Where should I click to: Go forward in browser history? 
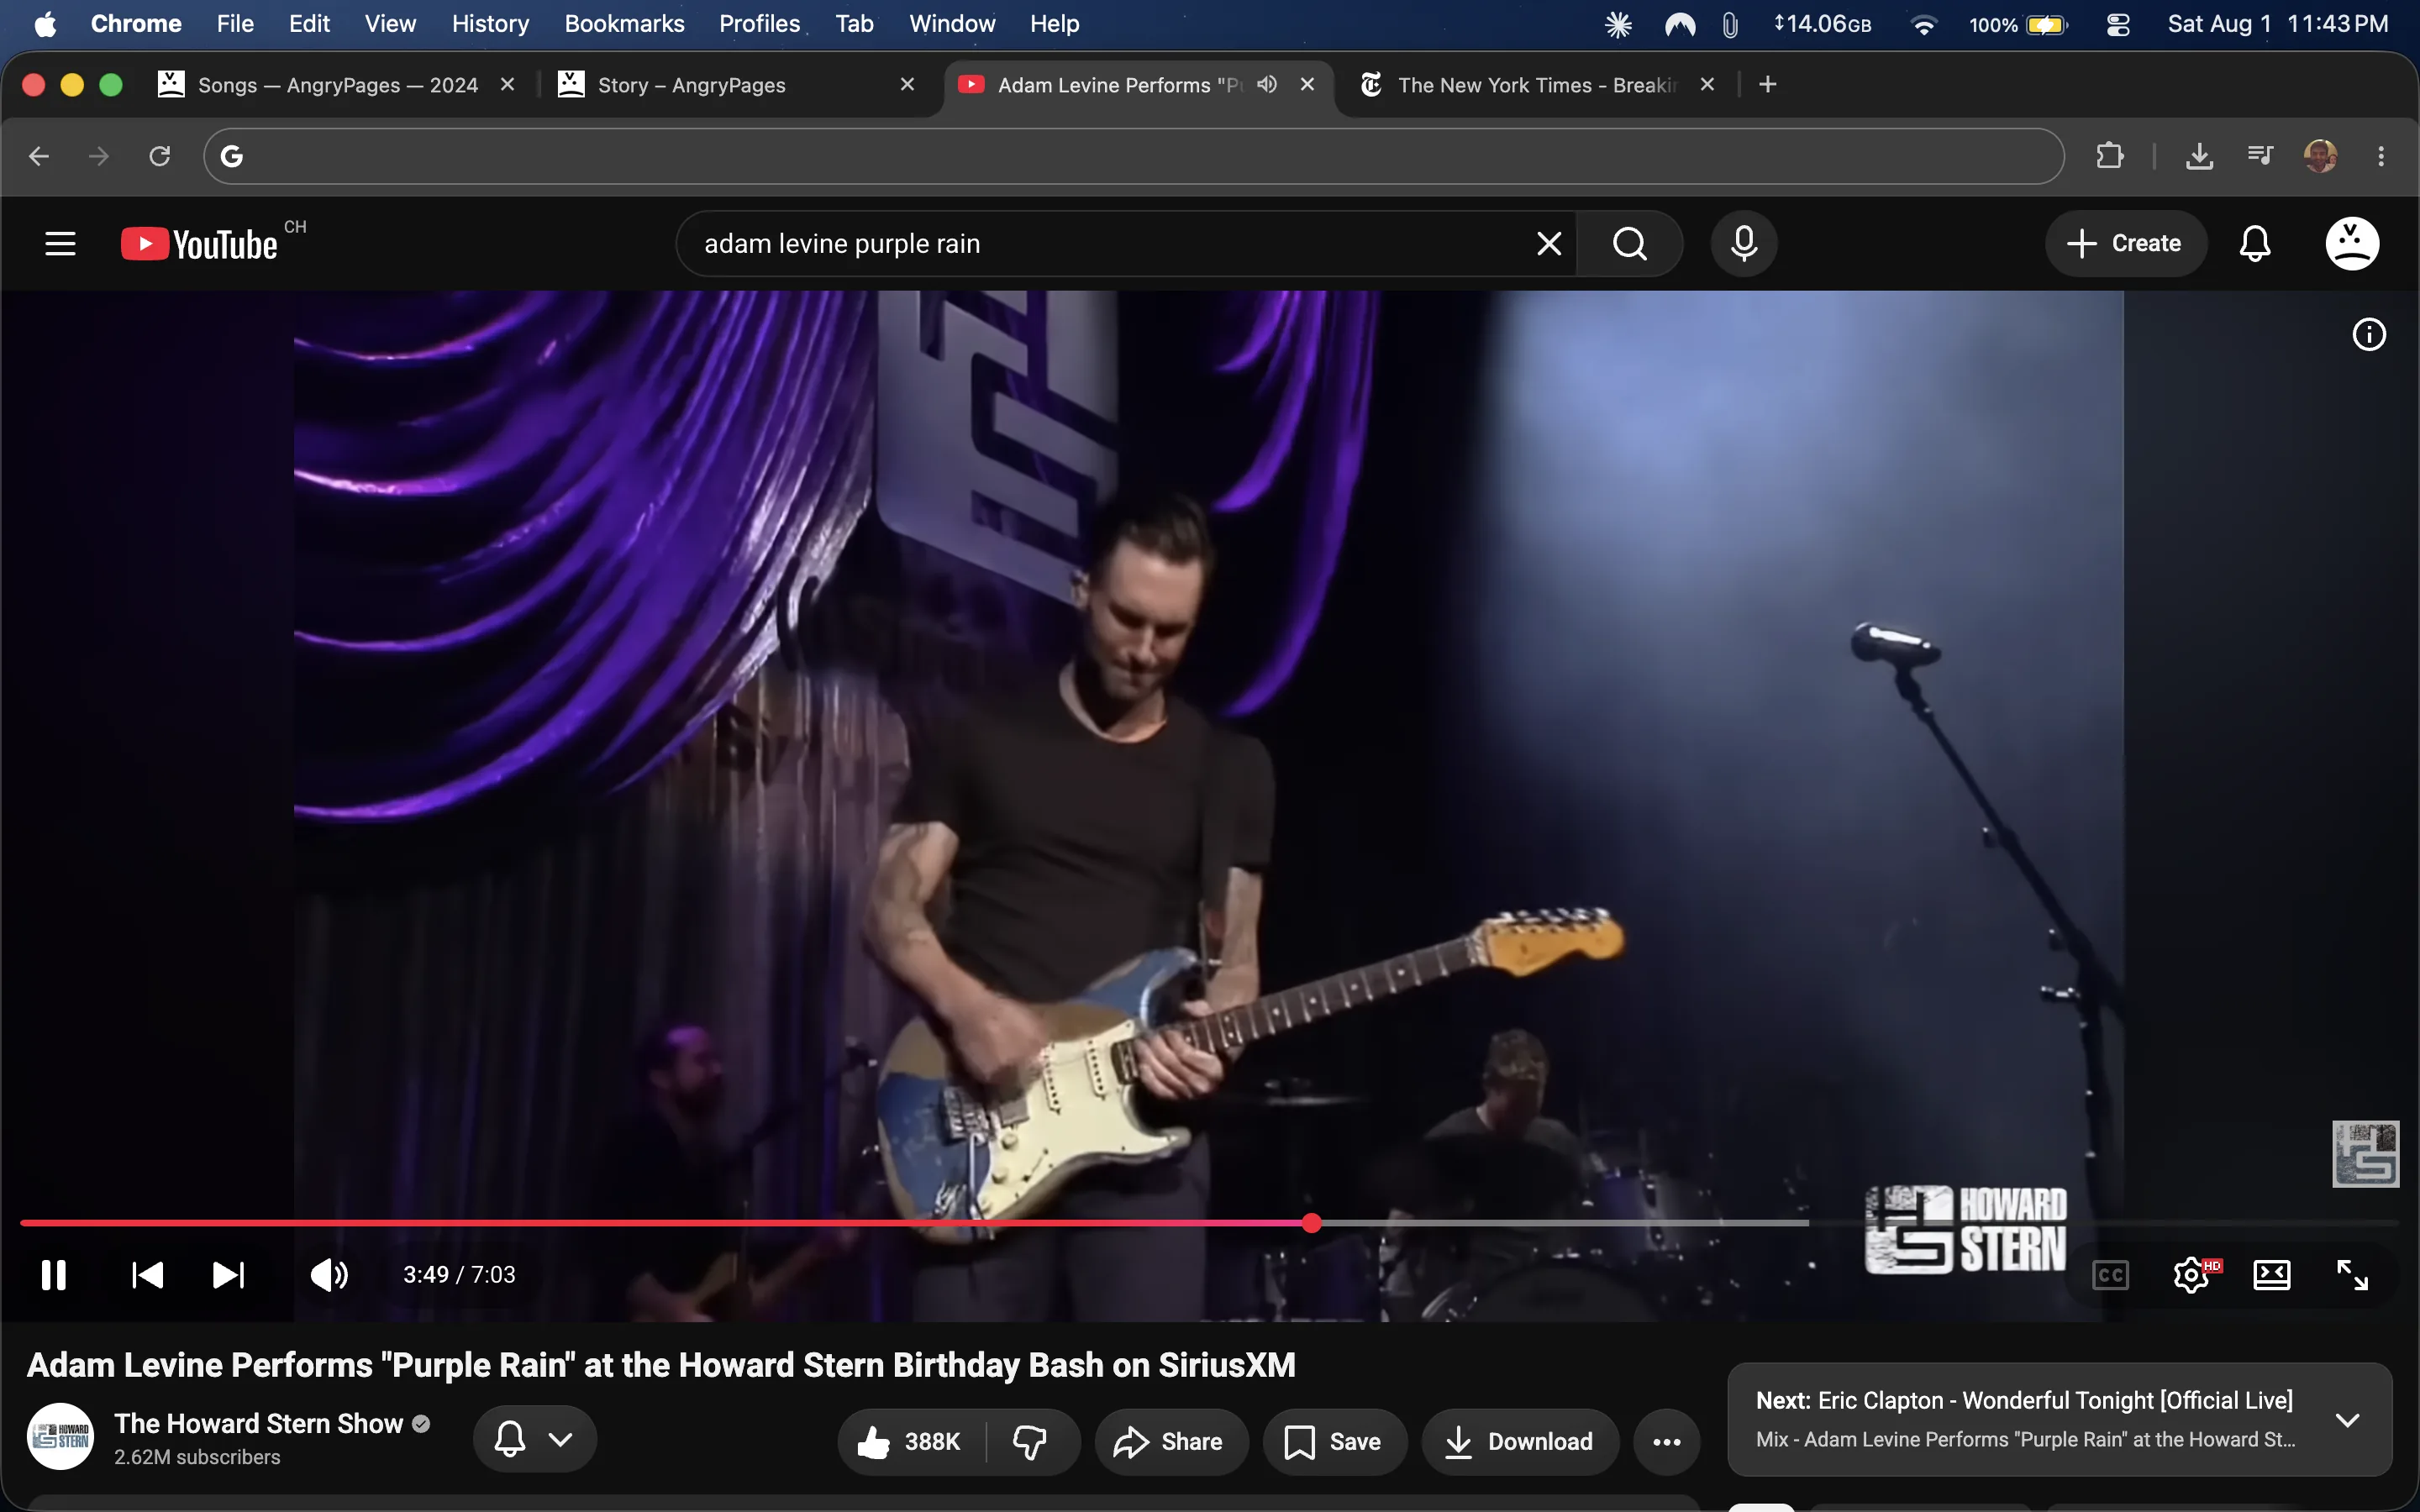coord(99,156)
